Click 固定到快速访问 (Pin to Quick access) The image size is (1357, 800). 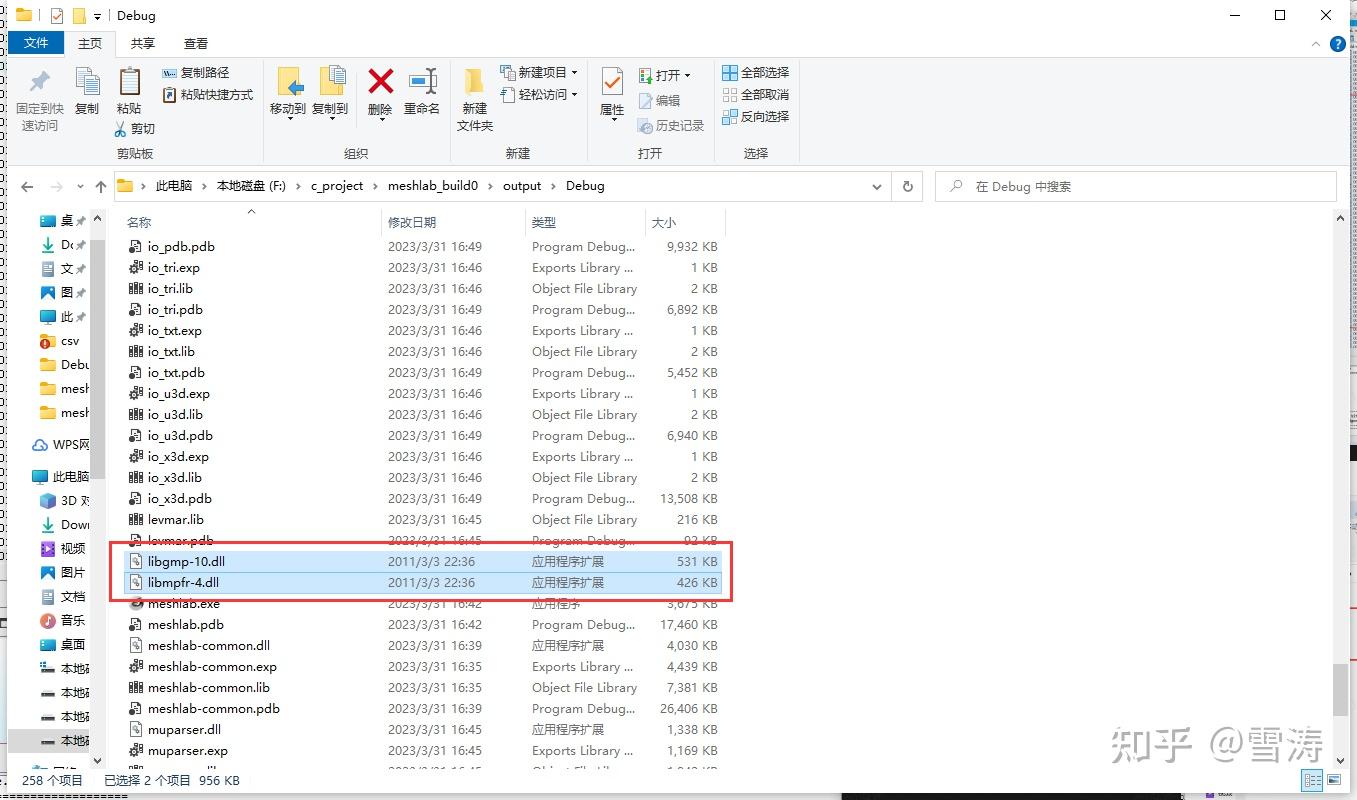pos(38,90)
